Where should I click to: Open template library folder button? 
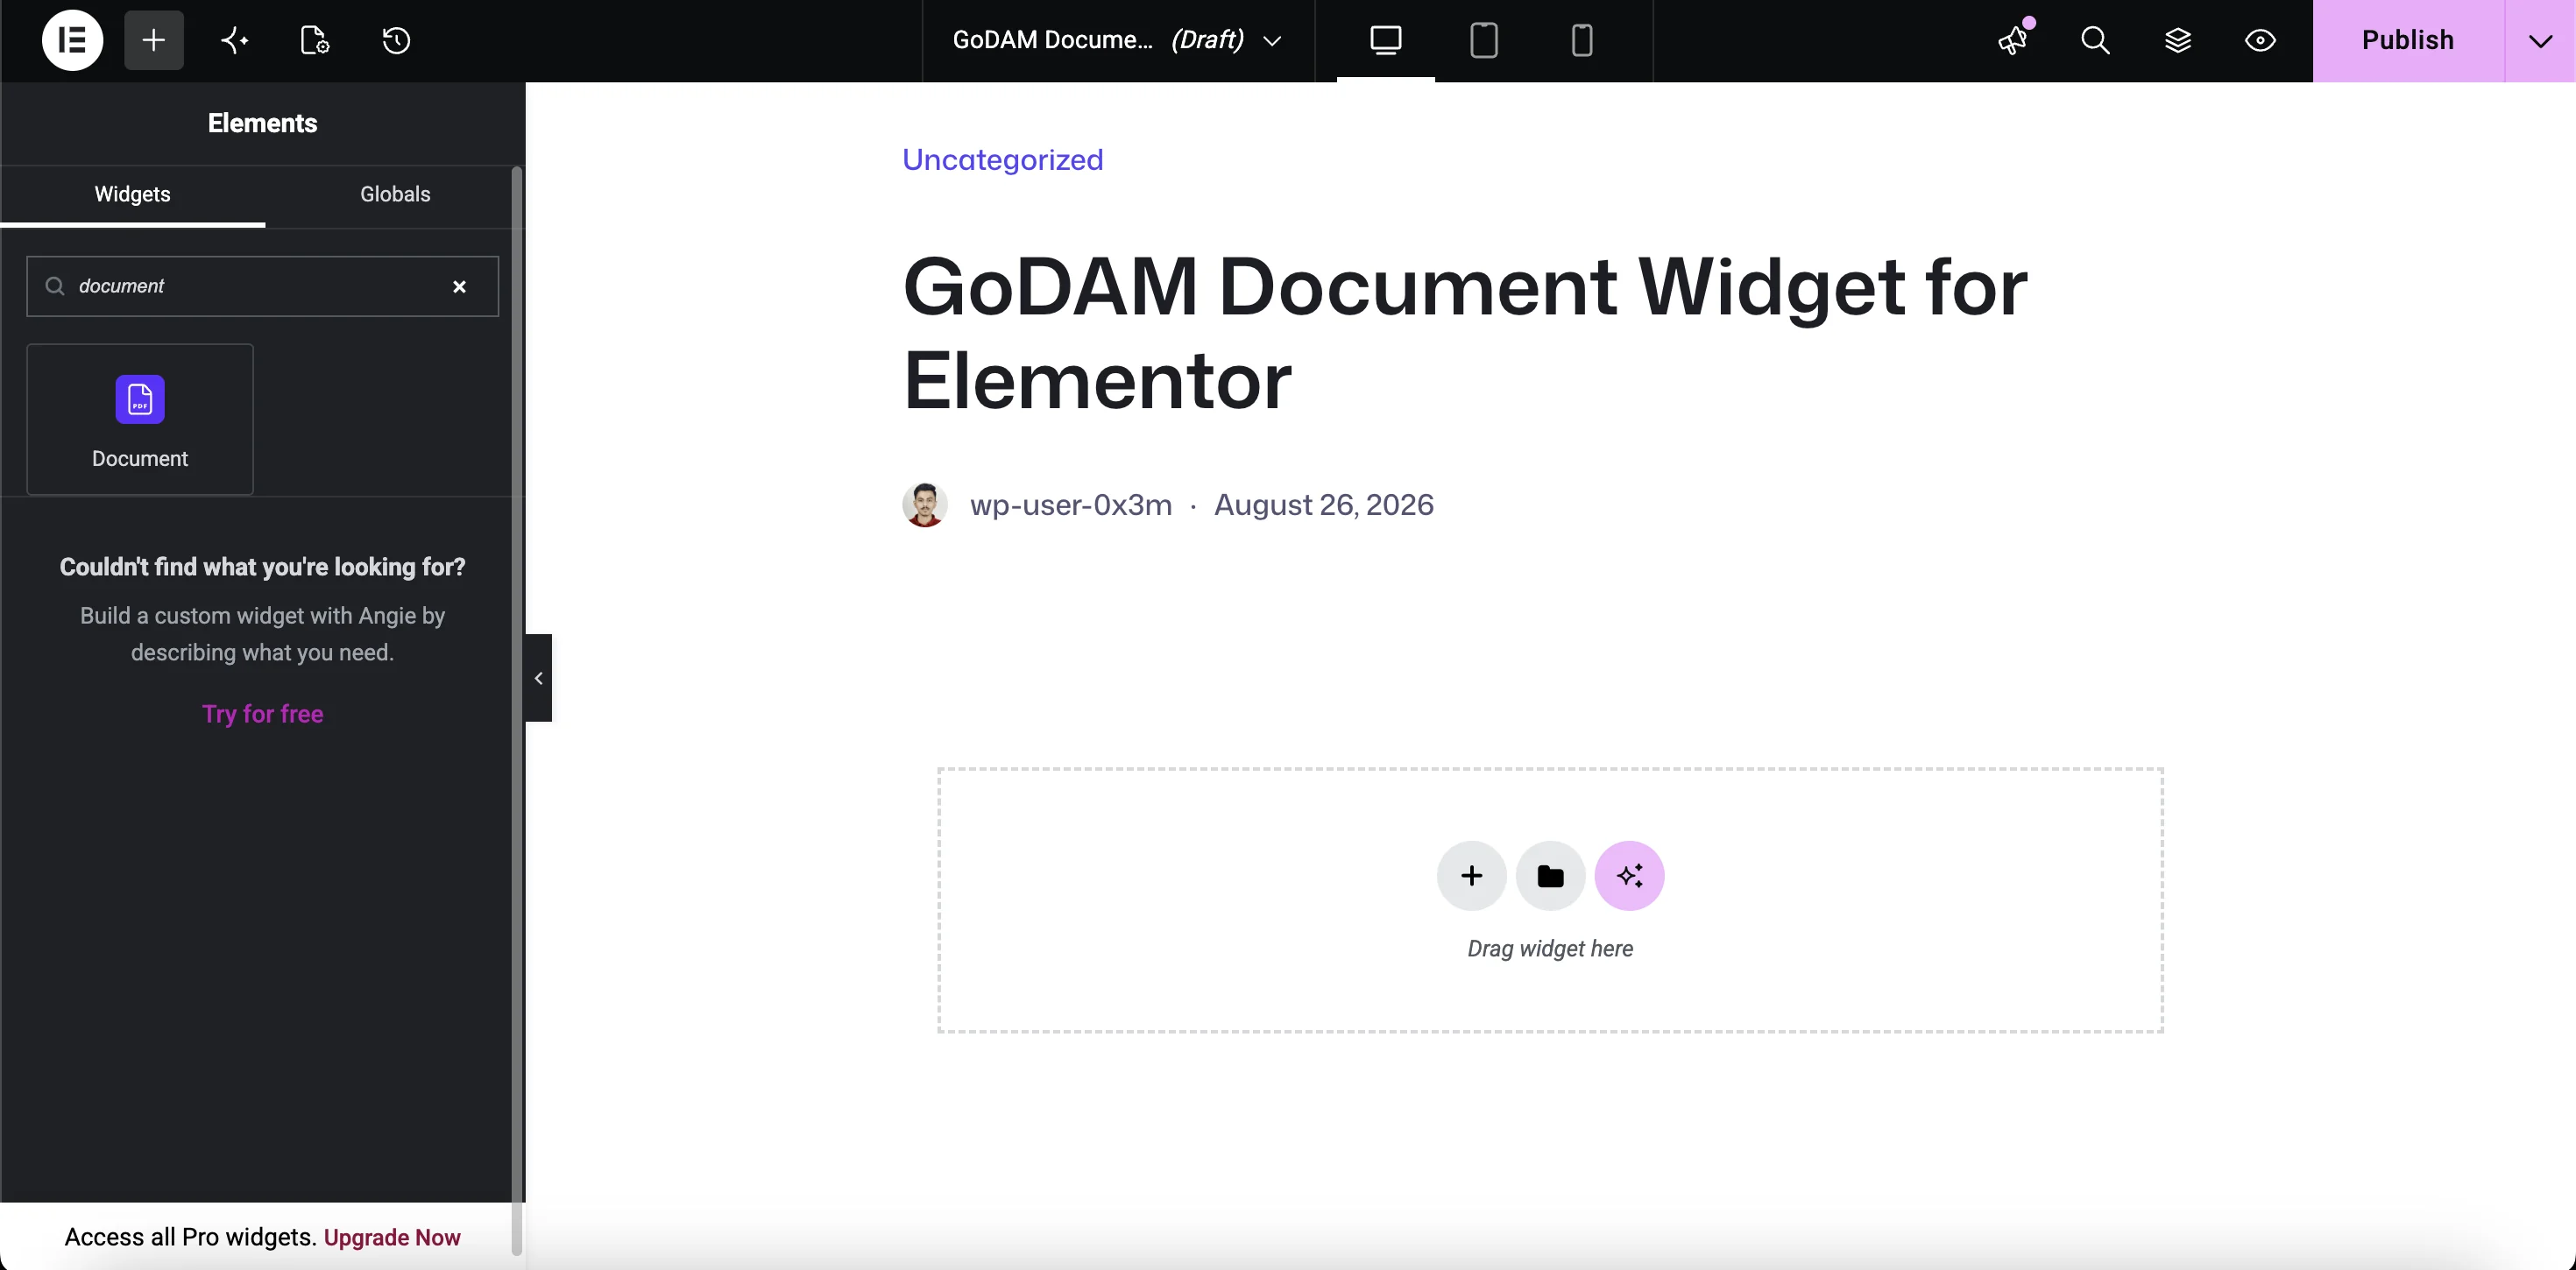[x=1550, y=876]
